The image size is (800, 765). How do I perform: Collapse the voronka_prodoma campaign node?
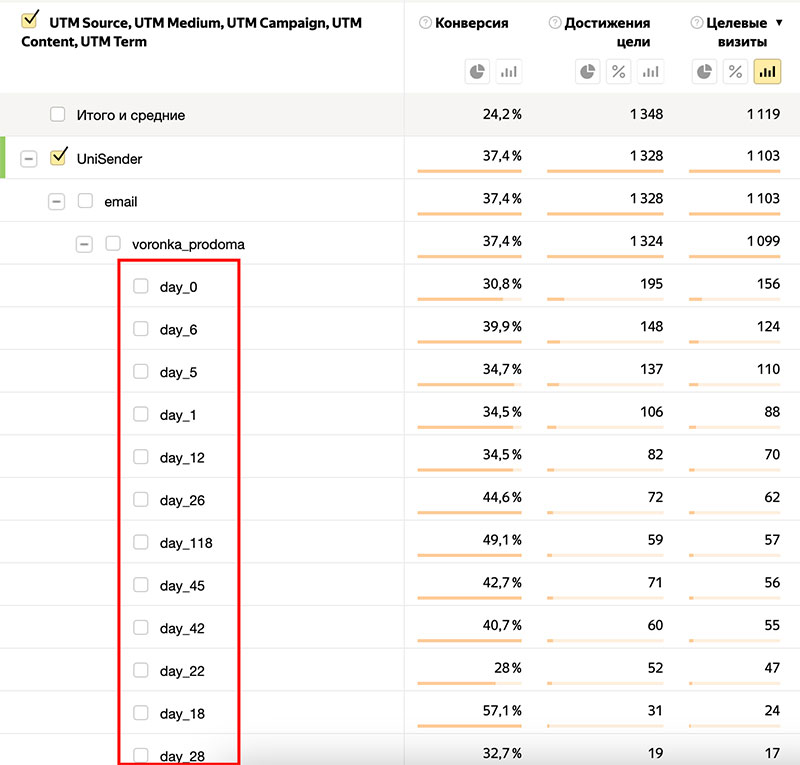coord(85,244)
